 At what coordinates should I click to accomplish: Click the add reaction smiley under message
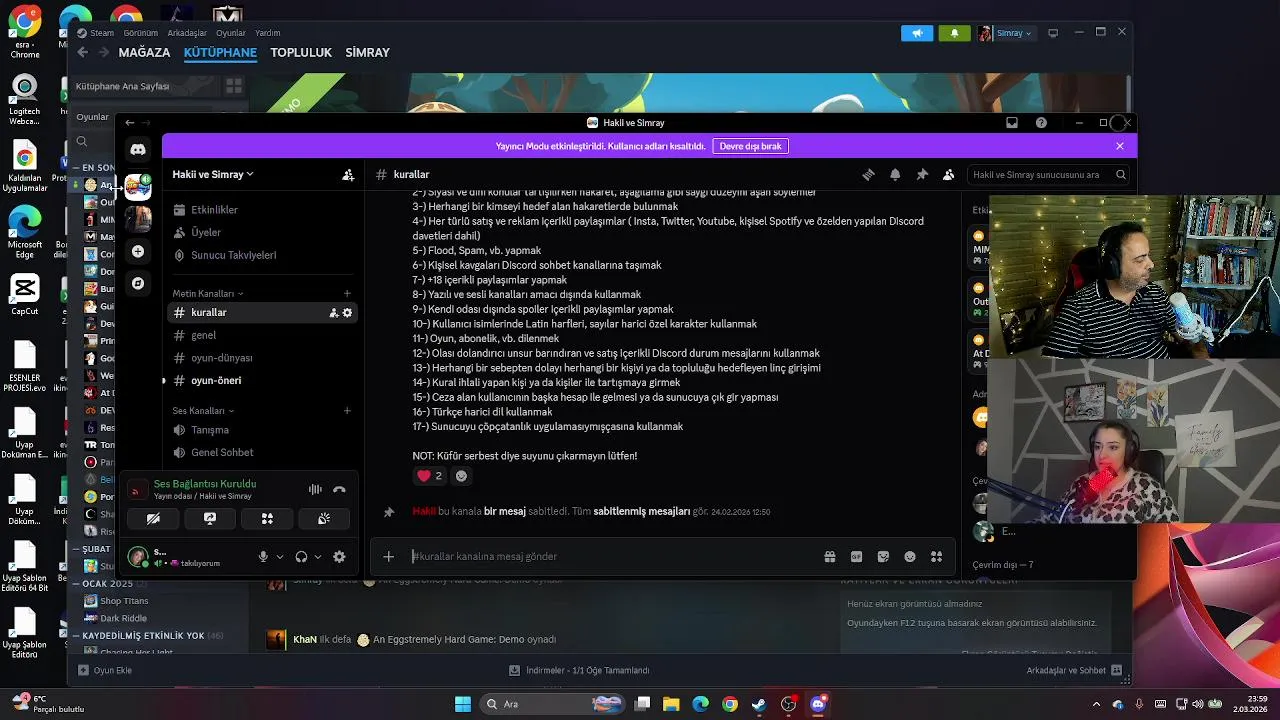click(x=461, y=476)
